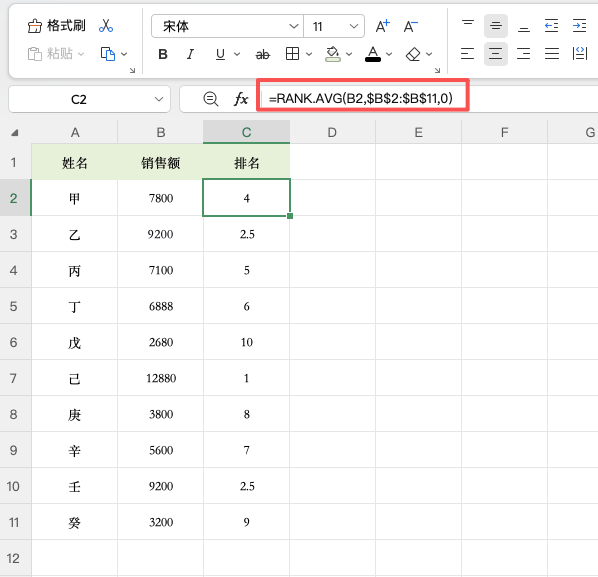Click the Paste (粘贴) clipboard icon
Image resolution: width=598 pixels, height=577 pixels.
coord(35,54)
